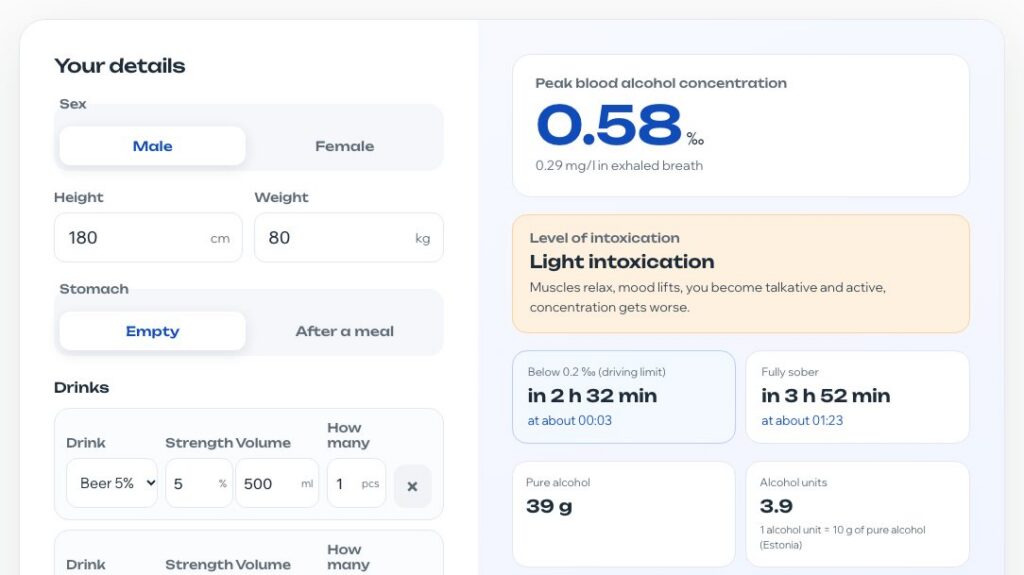Choose Empty stomach option
Screen dimensions: 1024x575
152,331
